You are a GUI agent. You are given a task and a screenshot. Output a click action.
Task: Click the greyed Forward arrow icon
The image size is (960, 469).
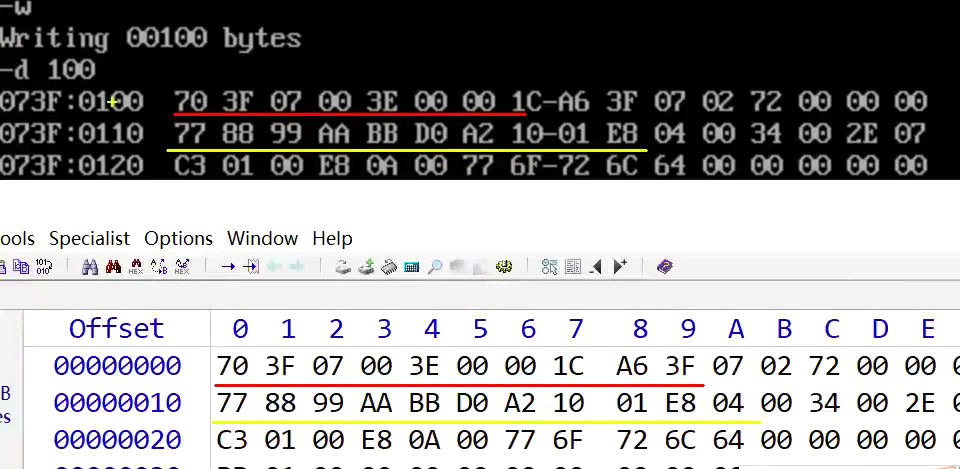tap(296, 267)
